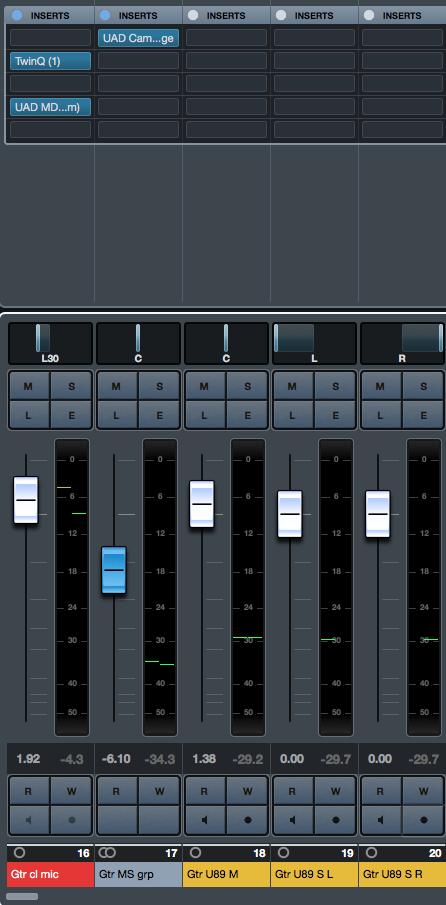This screenshot has height=905, width=446.
Task: Click the center panner of Gtr MS grp
Action: coord(138,343)
